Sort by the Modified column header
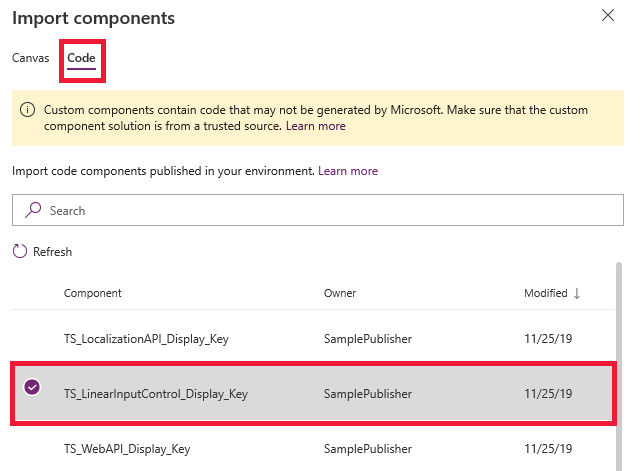 546,293
